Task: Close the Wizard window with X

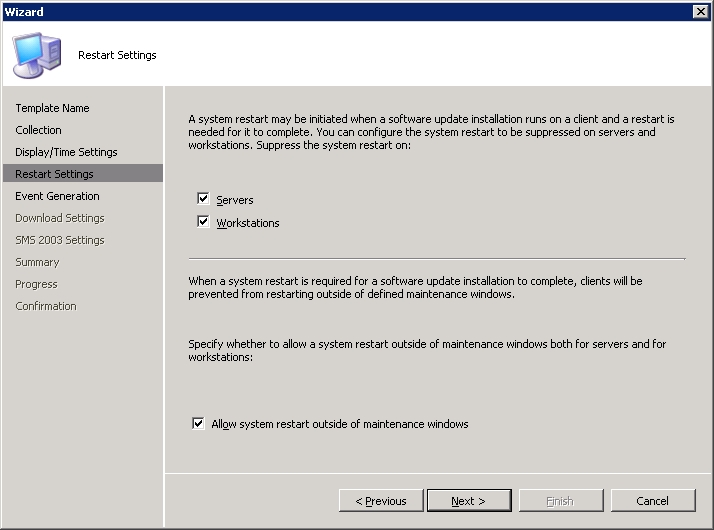Action: [700, 11]
